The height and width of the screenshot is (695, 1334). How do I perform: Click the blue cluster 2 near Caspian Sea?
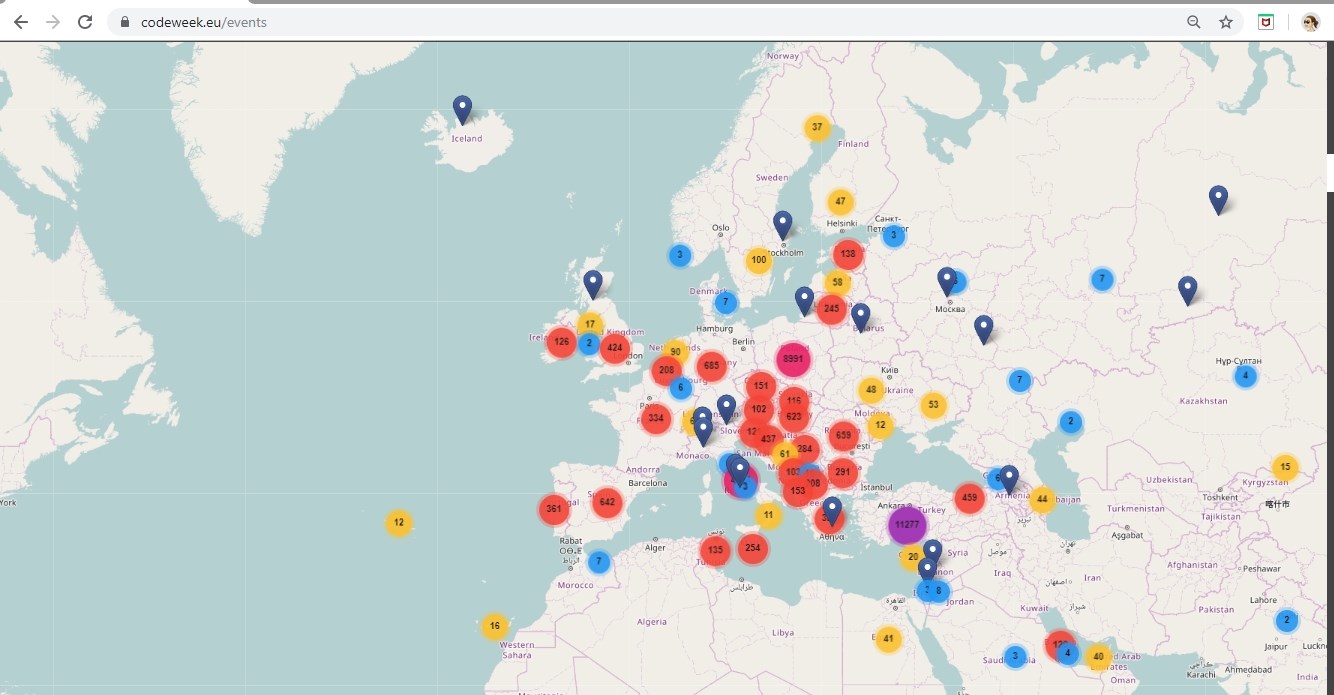1070,422
